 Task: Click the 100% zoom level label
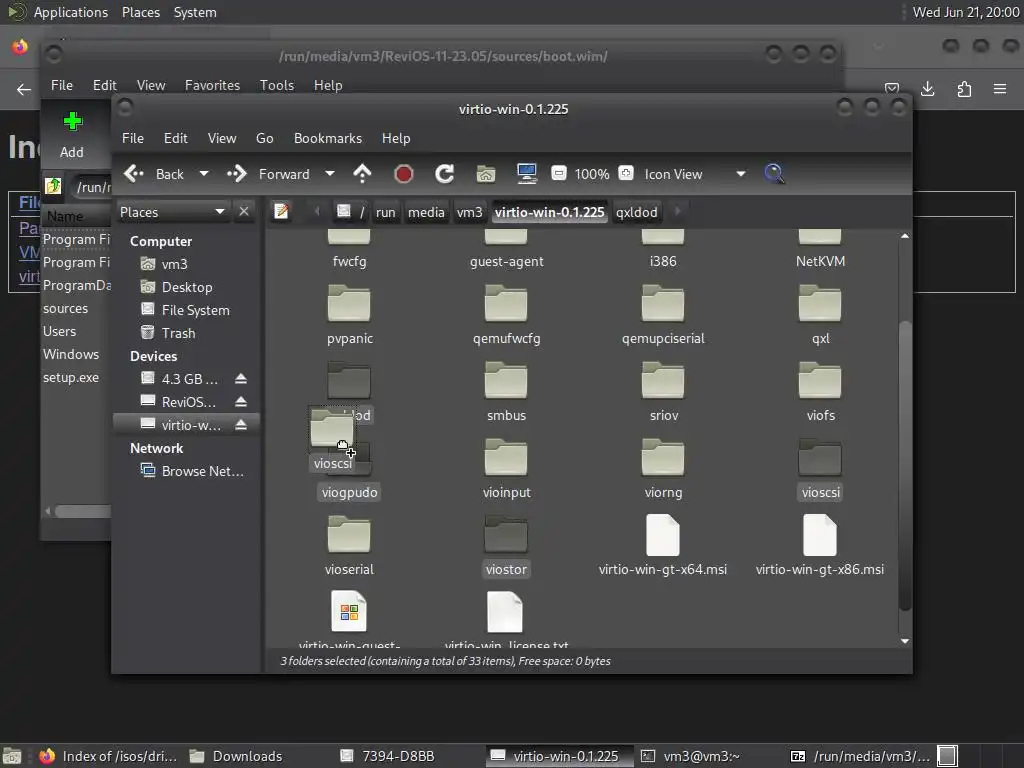(592, 174)
